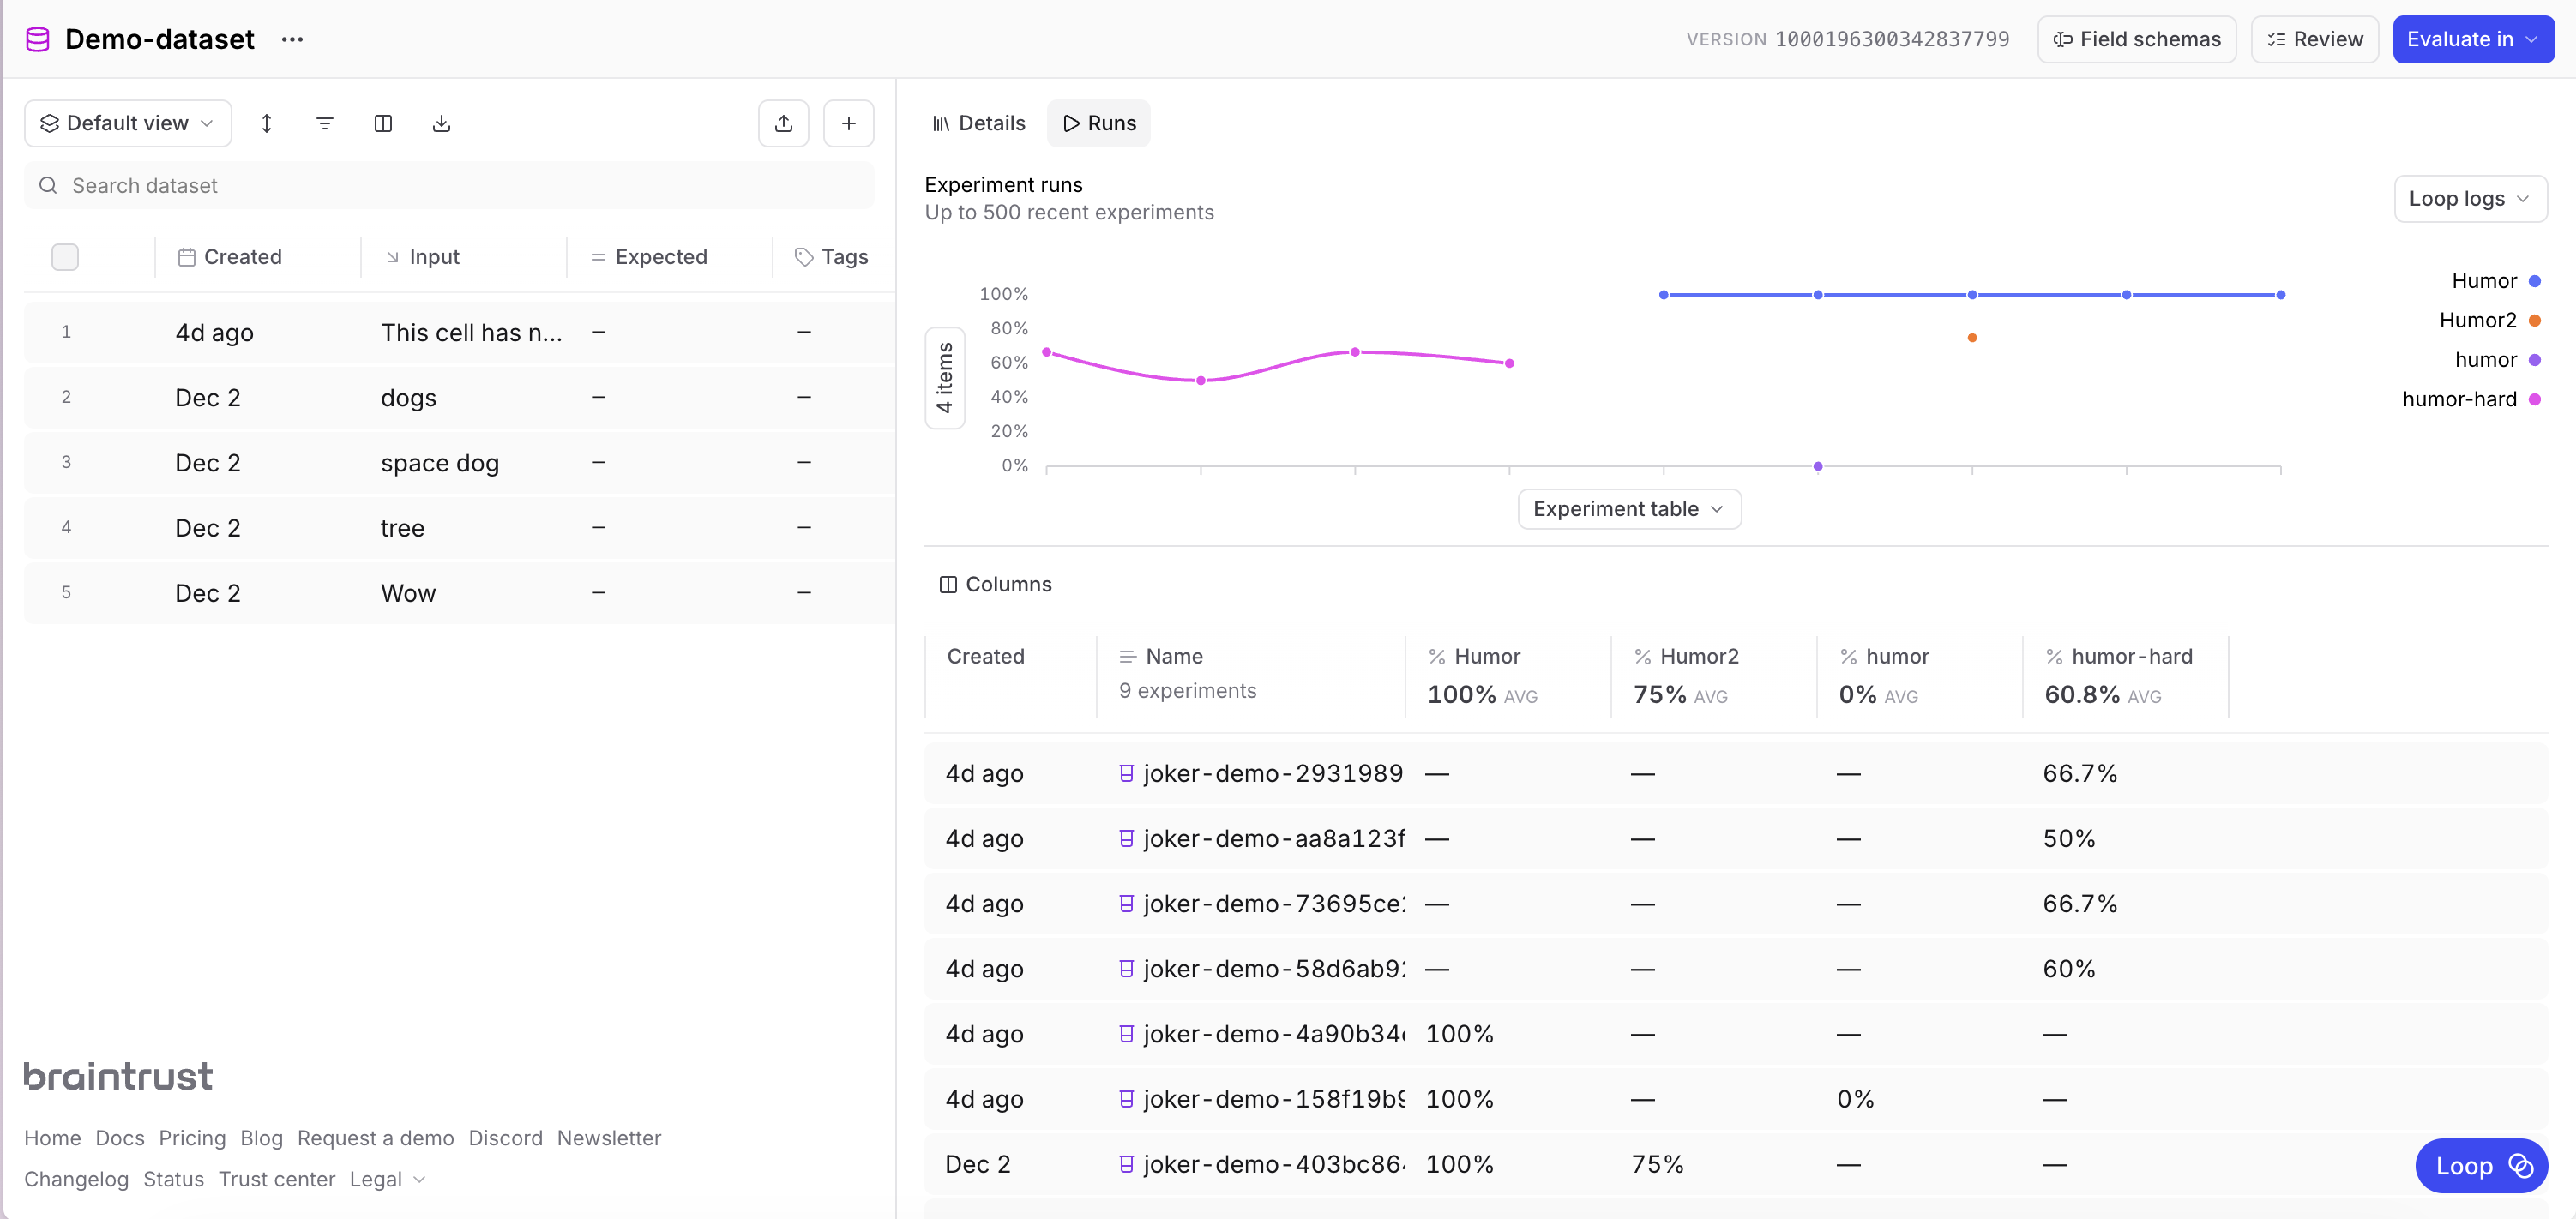Click the download dataset icon
Screen dimensions: 2576x1219
pos(442,123)
